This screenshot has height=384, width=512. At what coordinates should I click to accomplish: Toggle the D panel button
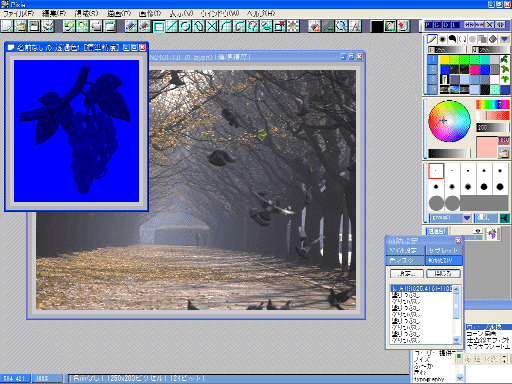447,25
